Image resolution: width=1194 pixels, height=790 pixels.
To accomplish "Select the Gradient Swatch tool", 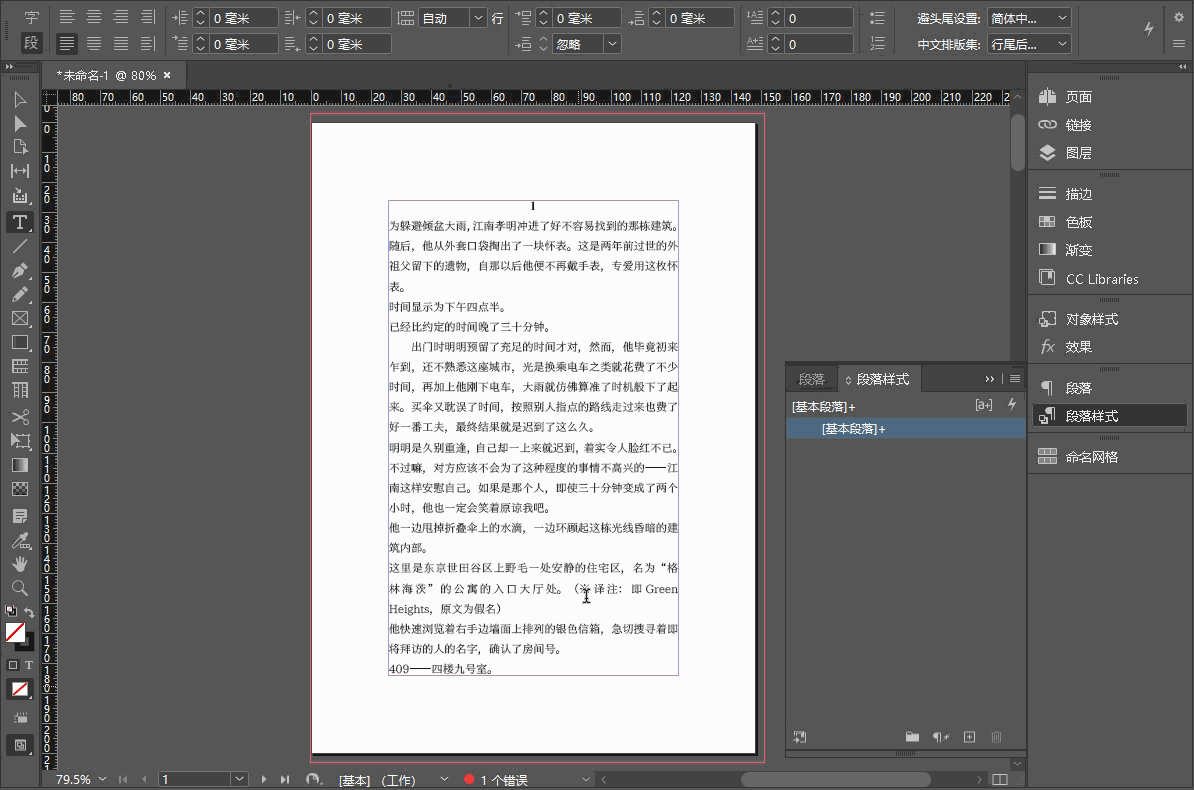I will point(20,465).
